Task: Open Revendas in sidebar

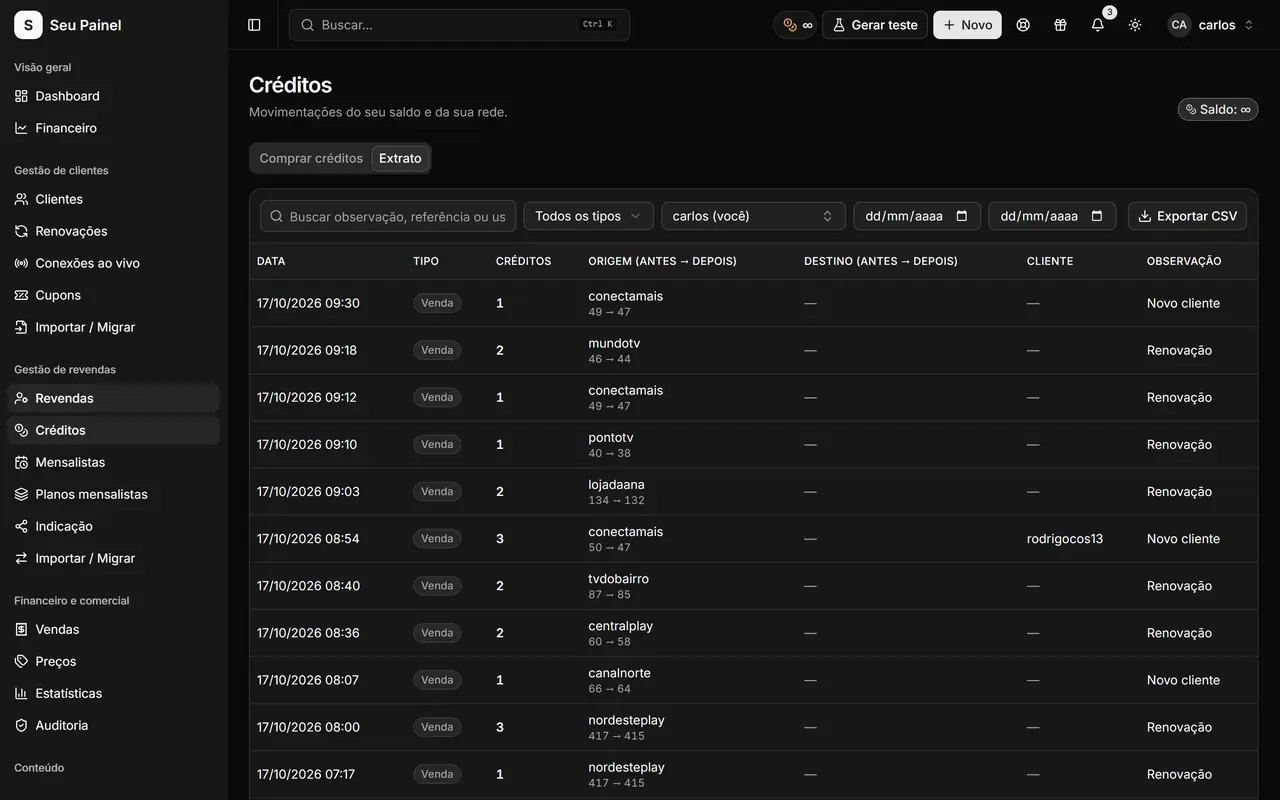Action: (113, 398)
